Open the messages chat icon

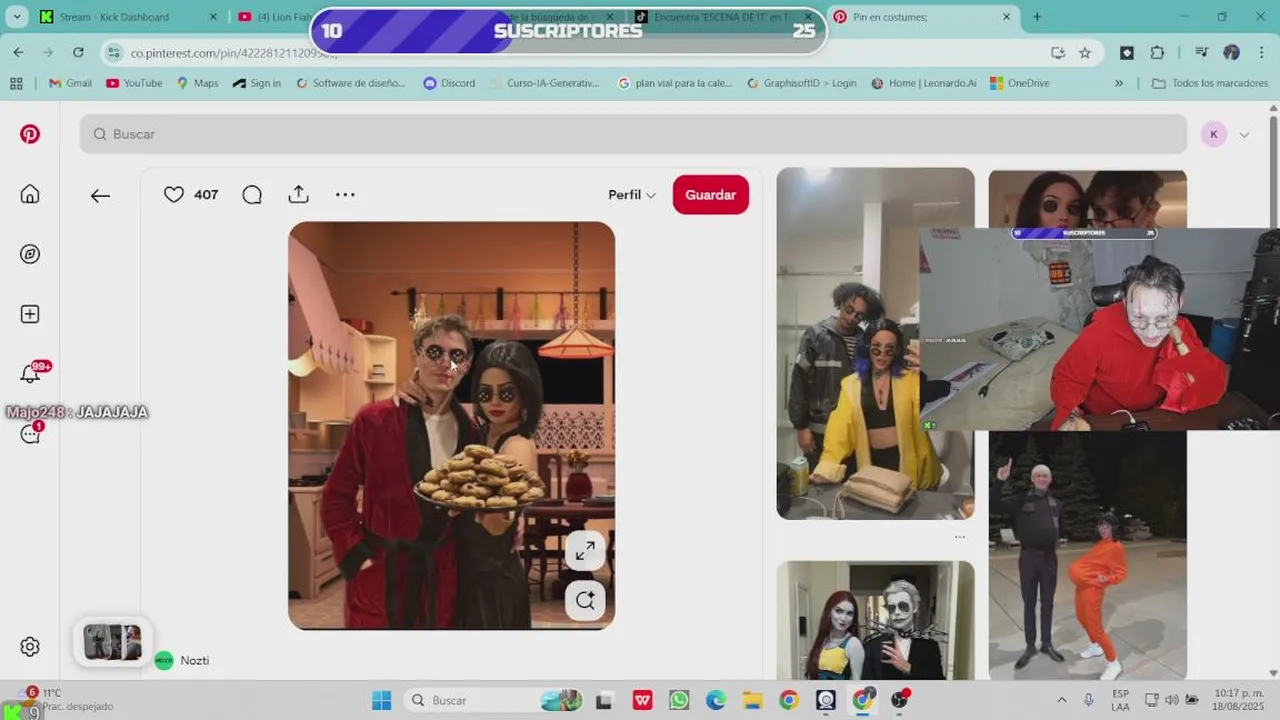tap(30, 434)
